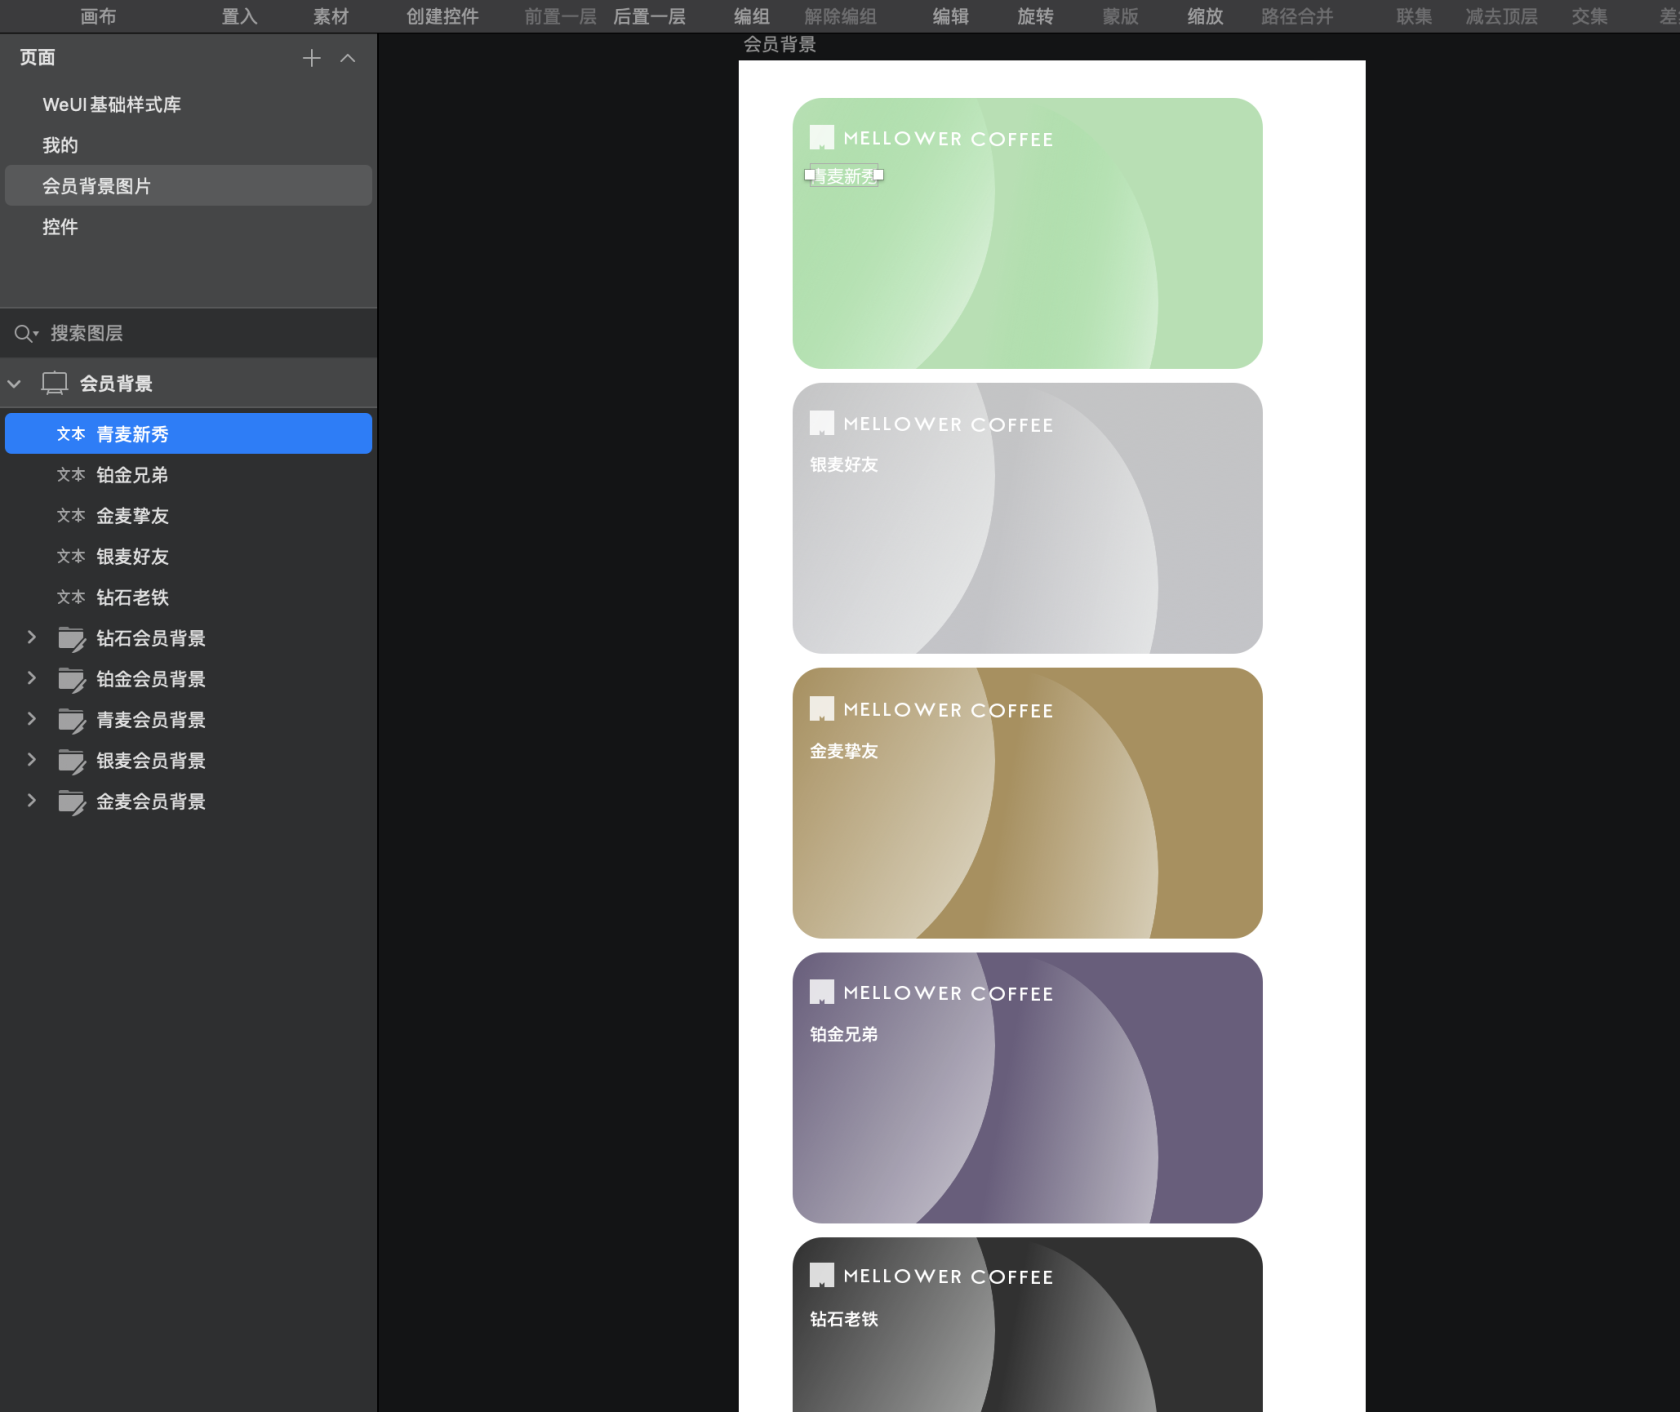Click the 铂金兄弟 text on canvas
This screenshot has width=1680, height=1412.
pos(844,1035)
